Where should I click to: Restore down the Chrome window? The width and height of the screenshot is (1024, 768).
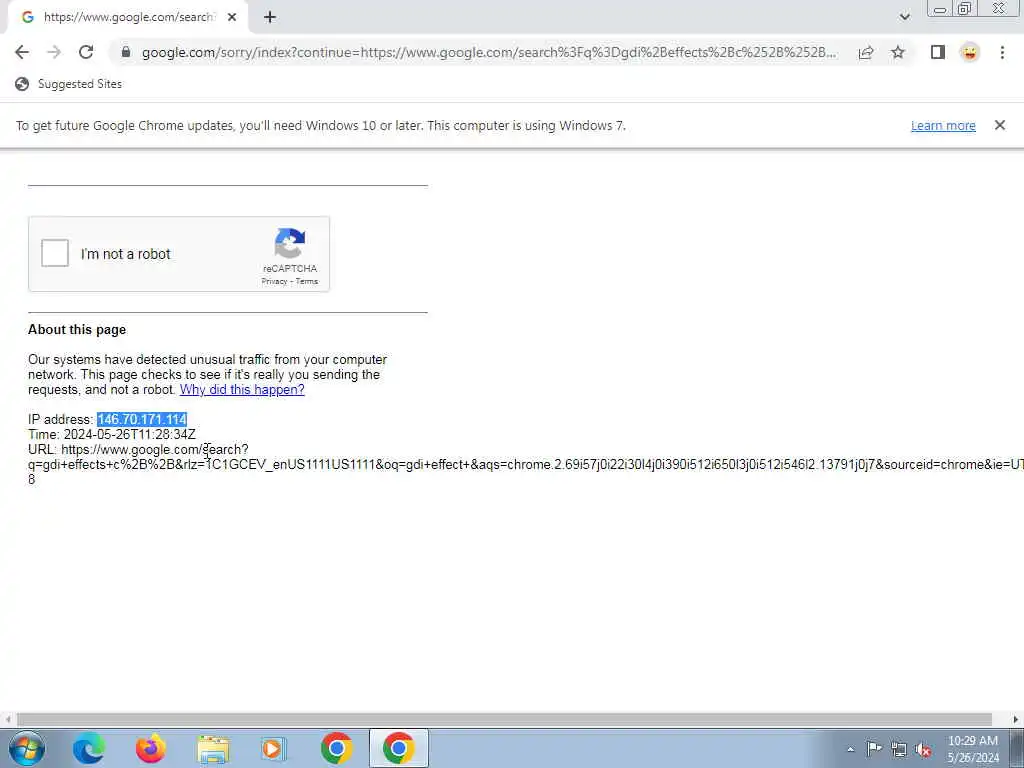tap(965, 8)
